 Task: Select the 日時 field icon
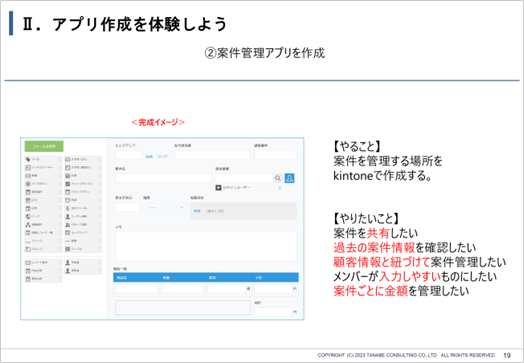pos(28,208)
